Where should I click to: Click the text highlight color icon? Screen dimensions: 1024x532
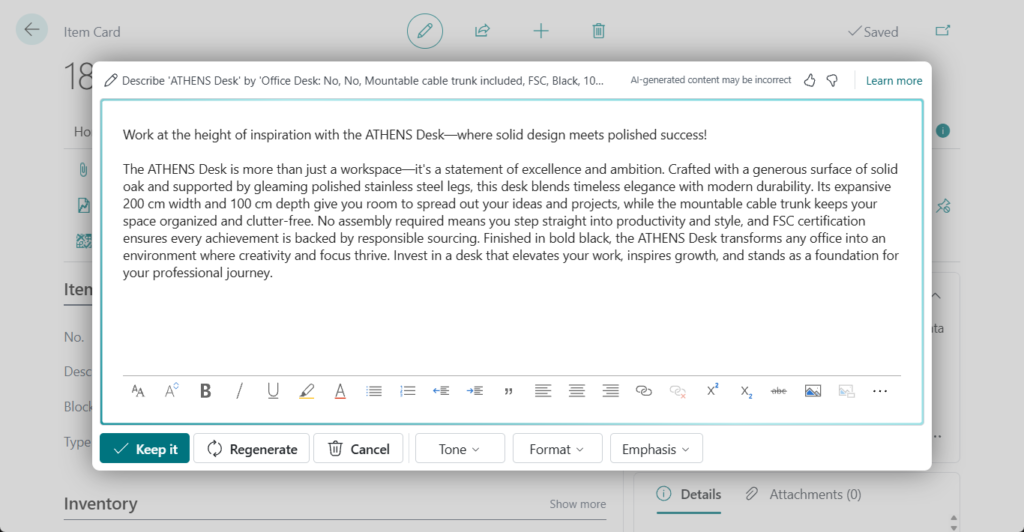point(307,391)
